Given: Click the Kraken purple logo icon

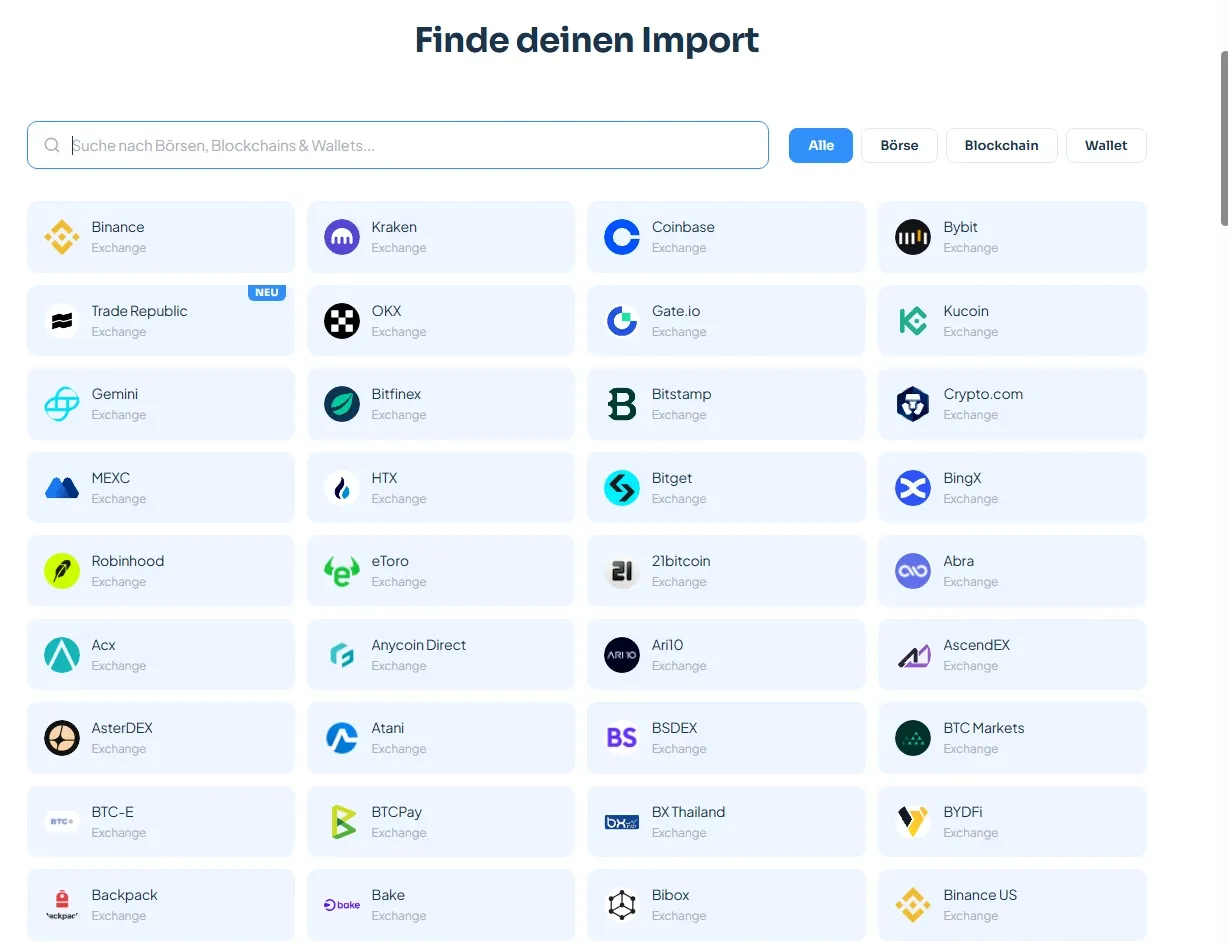Looking at the screenshot, I should point(342,237).
